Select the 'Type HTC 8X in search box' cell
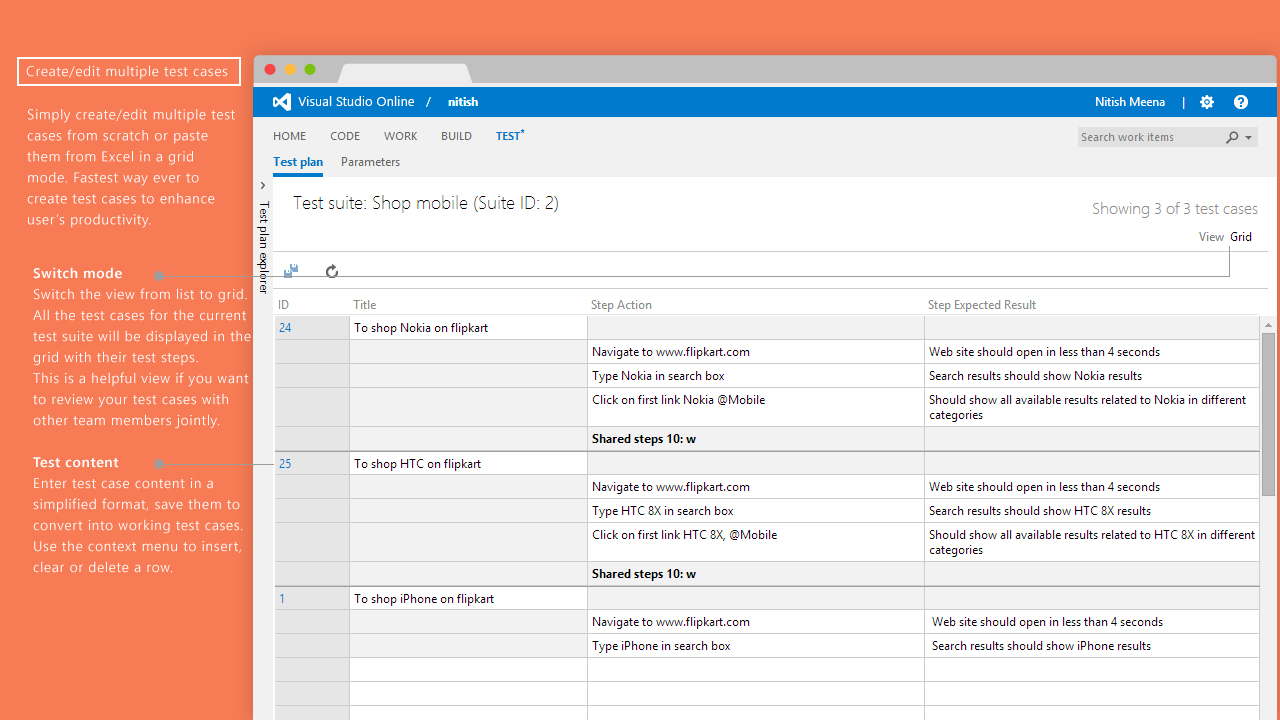The width and height of the screenshot is (1280, 720). [756, 511]
